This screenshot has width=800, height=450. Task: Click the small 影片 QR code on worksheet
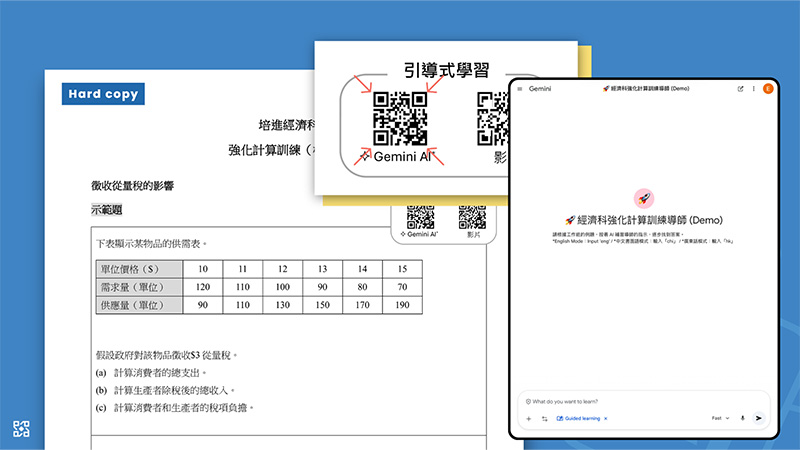(x=472, y=217)
